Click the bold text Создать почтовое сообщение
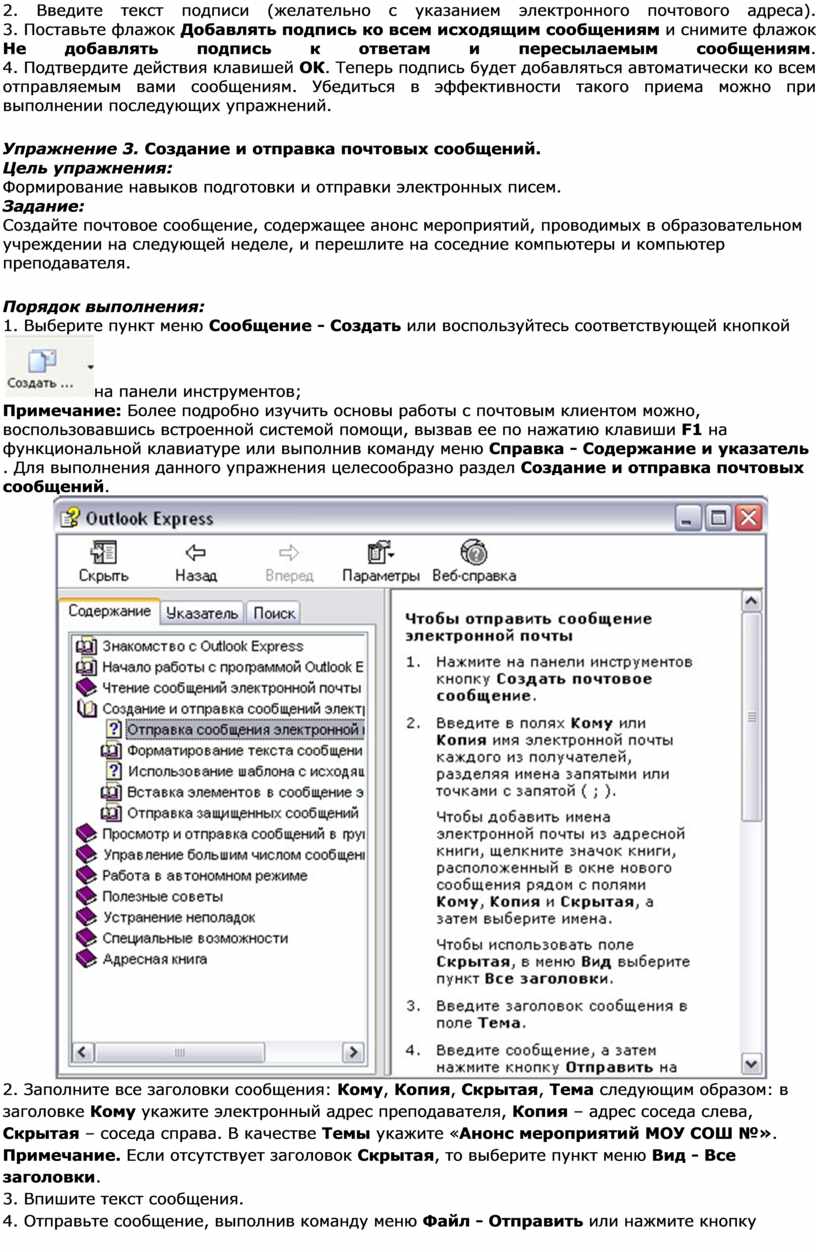The image size is (816, 1252). 544,687
